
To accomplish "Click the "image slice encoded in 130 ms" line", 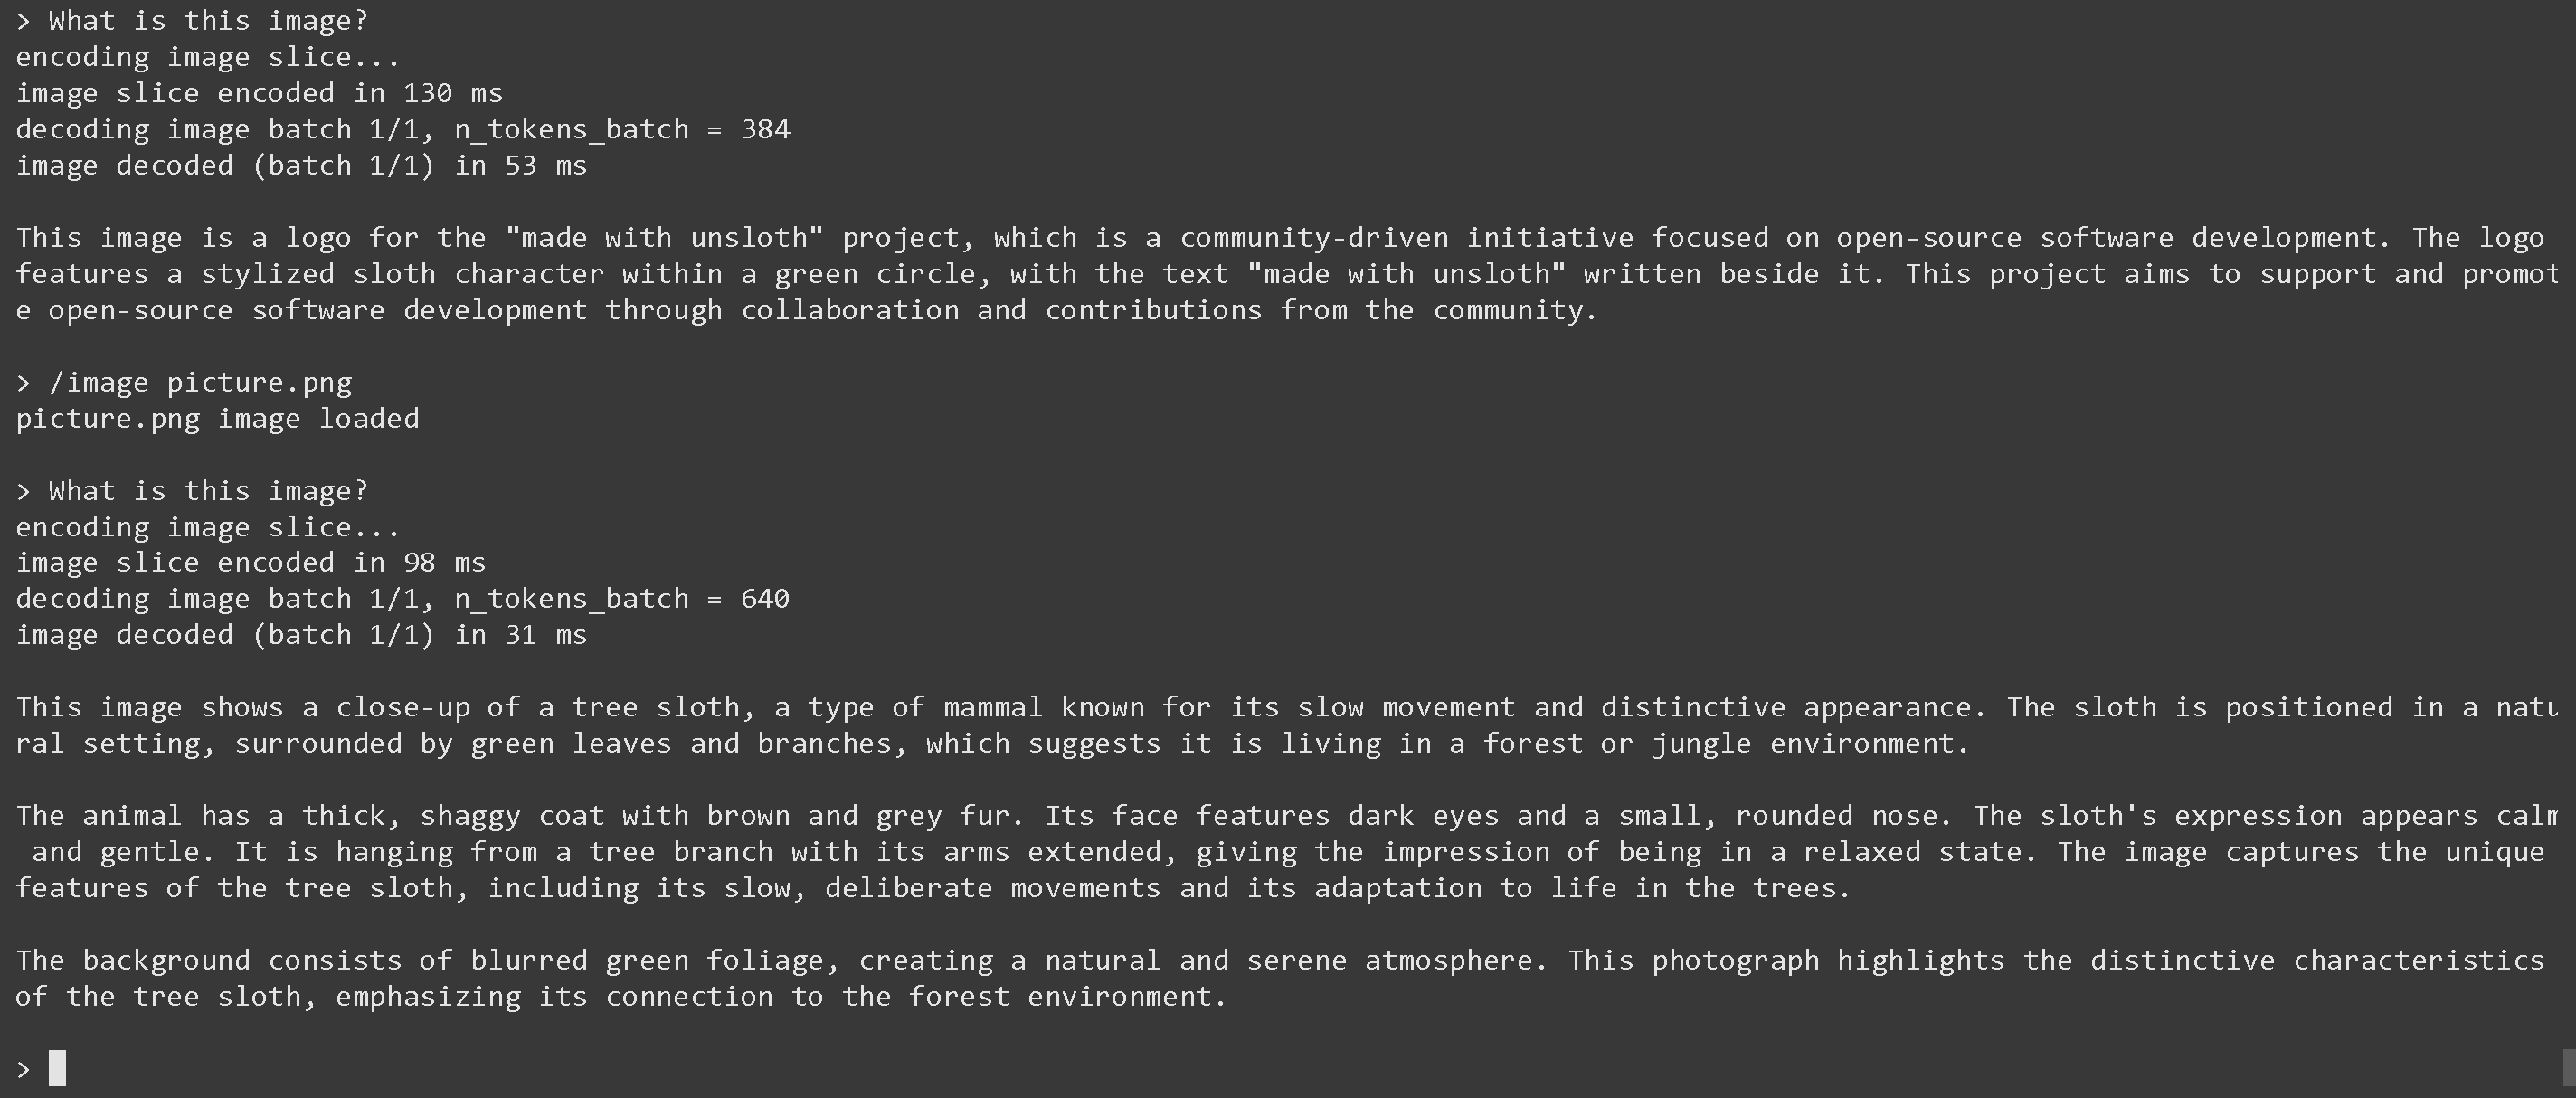I will [259, 94].
